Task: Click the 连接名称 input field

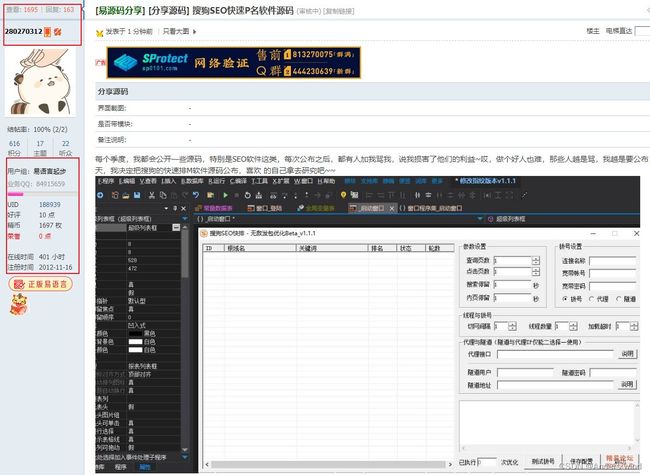Action: 613,261
